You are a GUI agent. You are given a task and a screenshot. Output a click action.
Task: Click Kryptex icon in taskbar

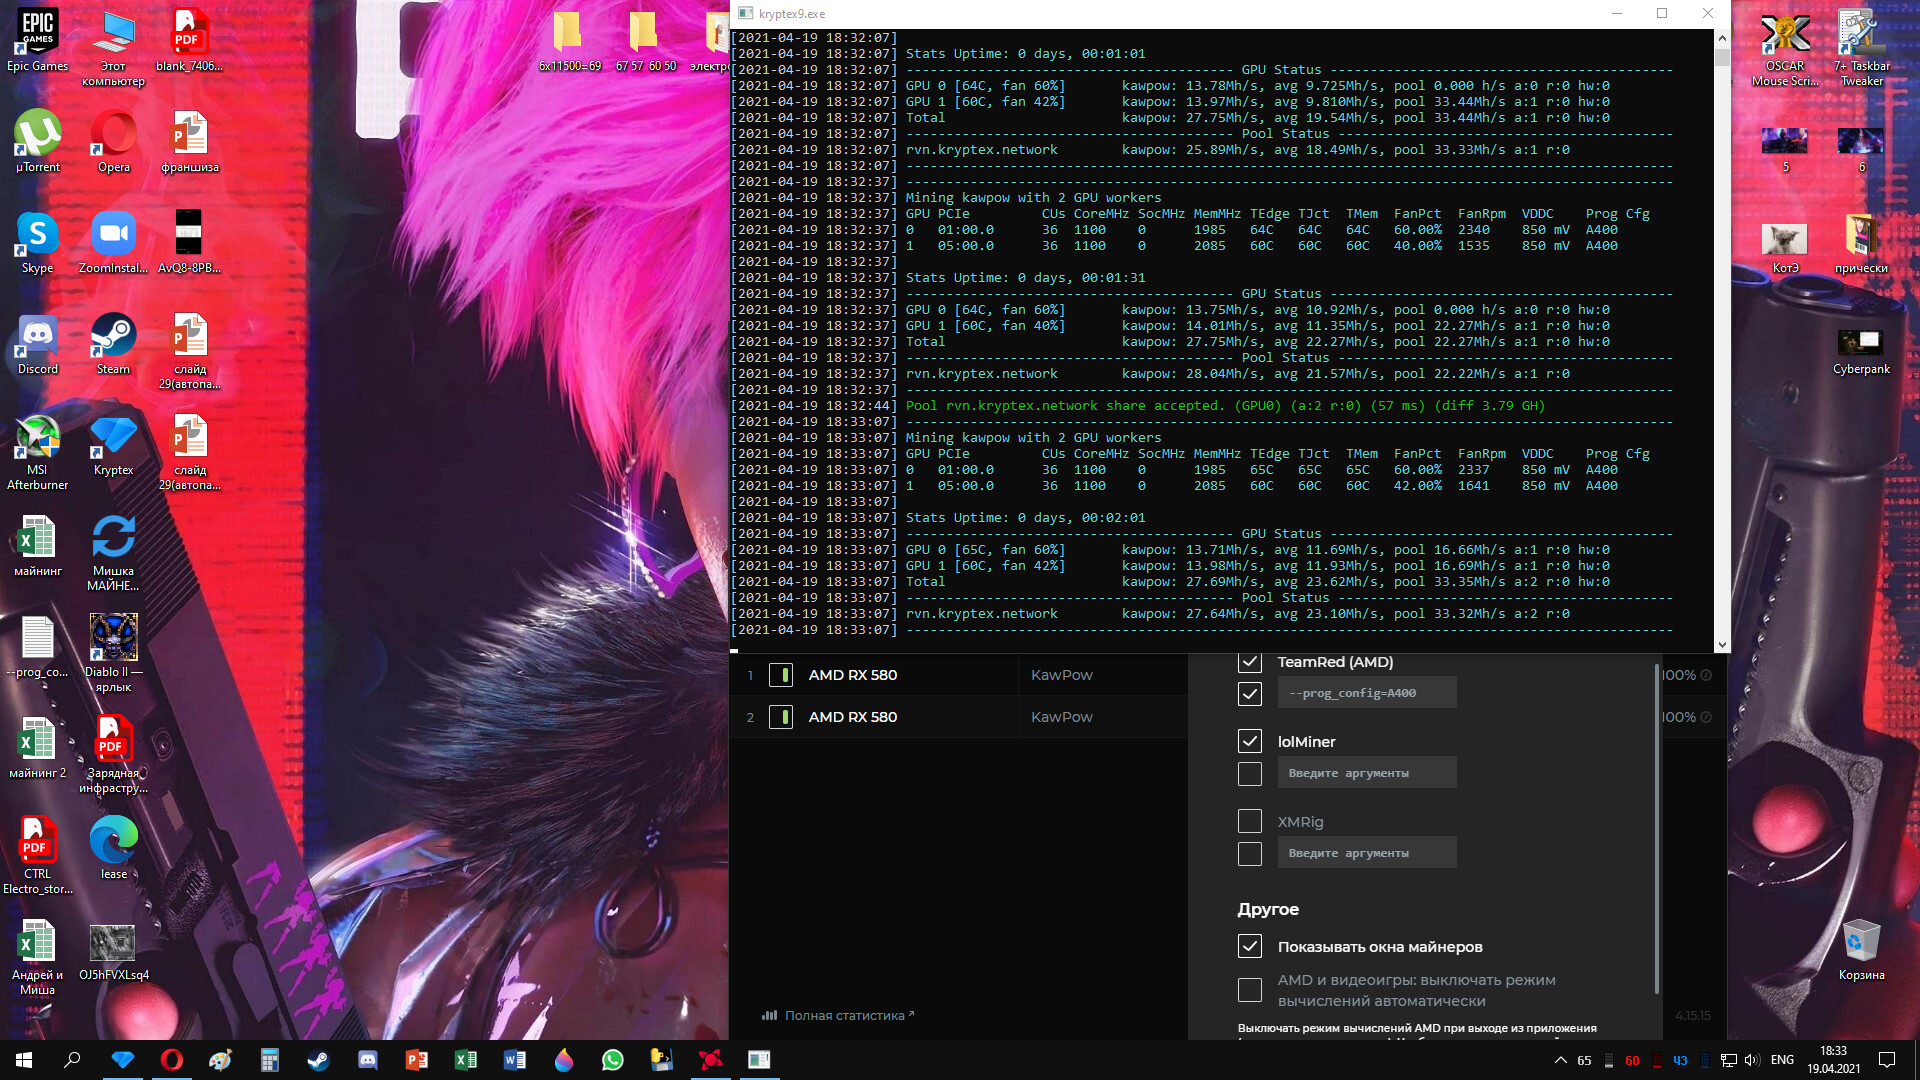[123, 1060]
